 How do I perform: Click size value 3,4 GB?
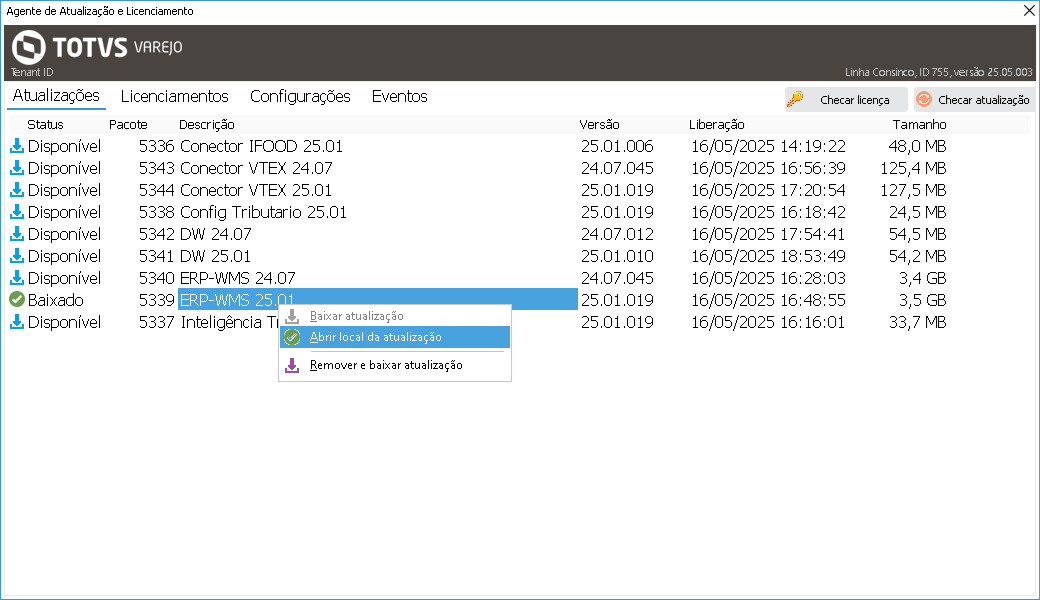click(923, 277)
